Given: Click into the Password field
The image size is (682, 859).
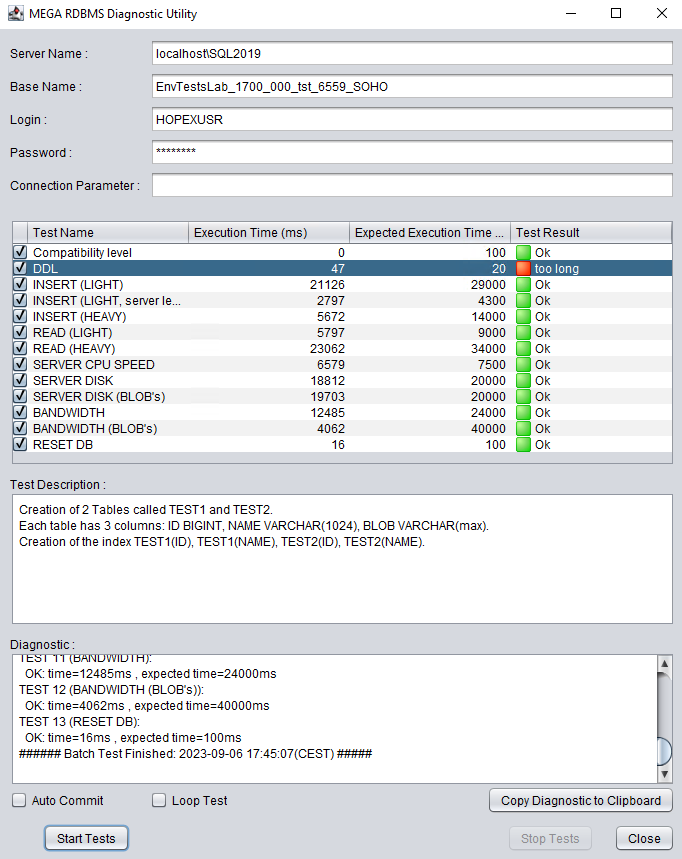Looking at the screenshot, I should pyautogui.click(x=412, y=152).
